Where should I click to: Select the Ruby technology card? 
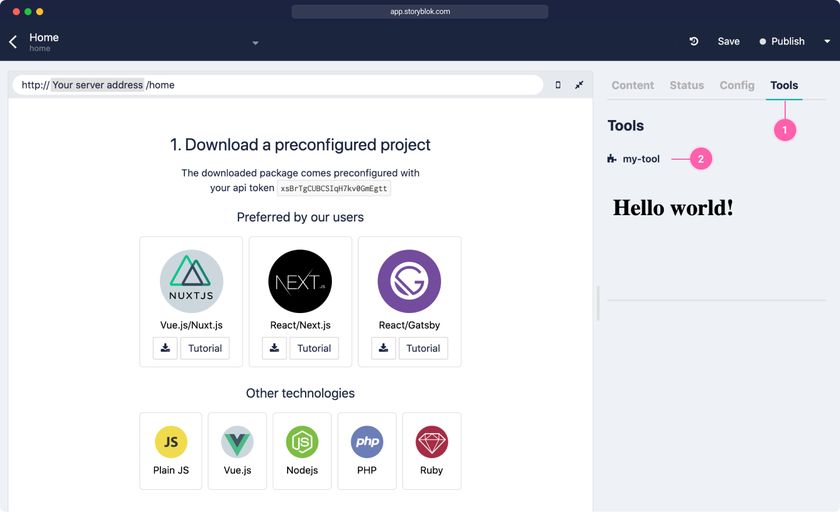coord(432,451)
